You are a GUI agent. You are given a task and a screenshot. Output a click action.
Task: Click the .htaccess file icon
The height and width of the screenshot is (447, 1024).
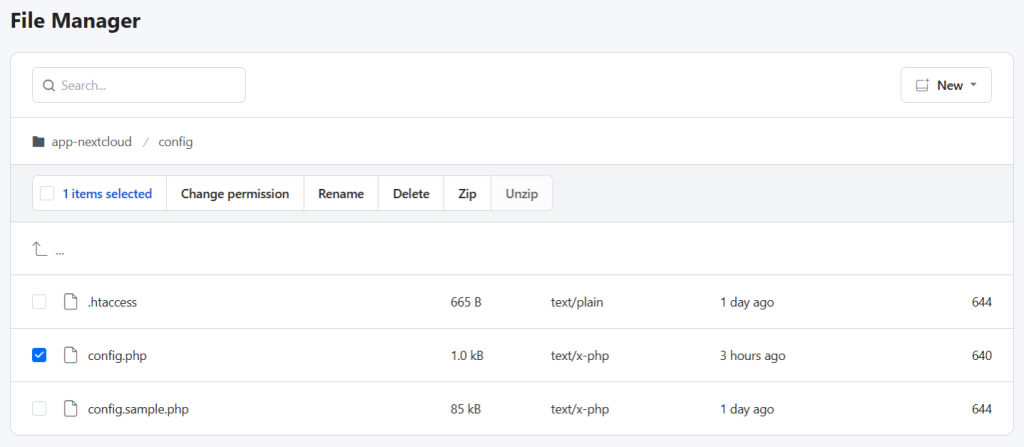(70, 302)
